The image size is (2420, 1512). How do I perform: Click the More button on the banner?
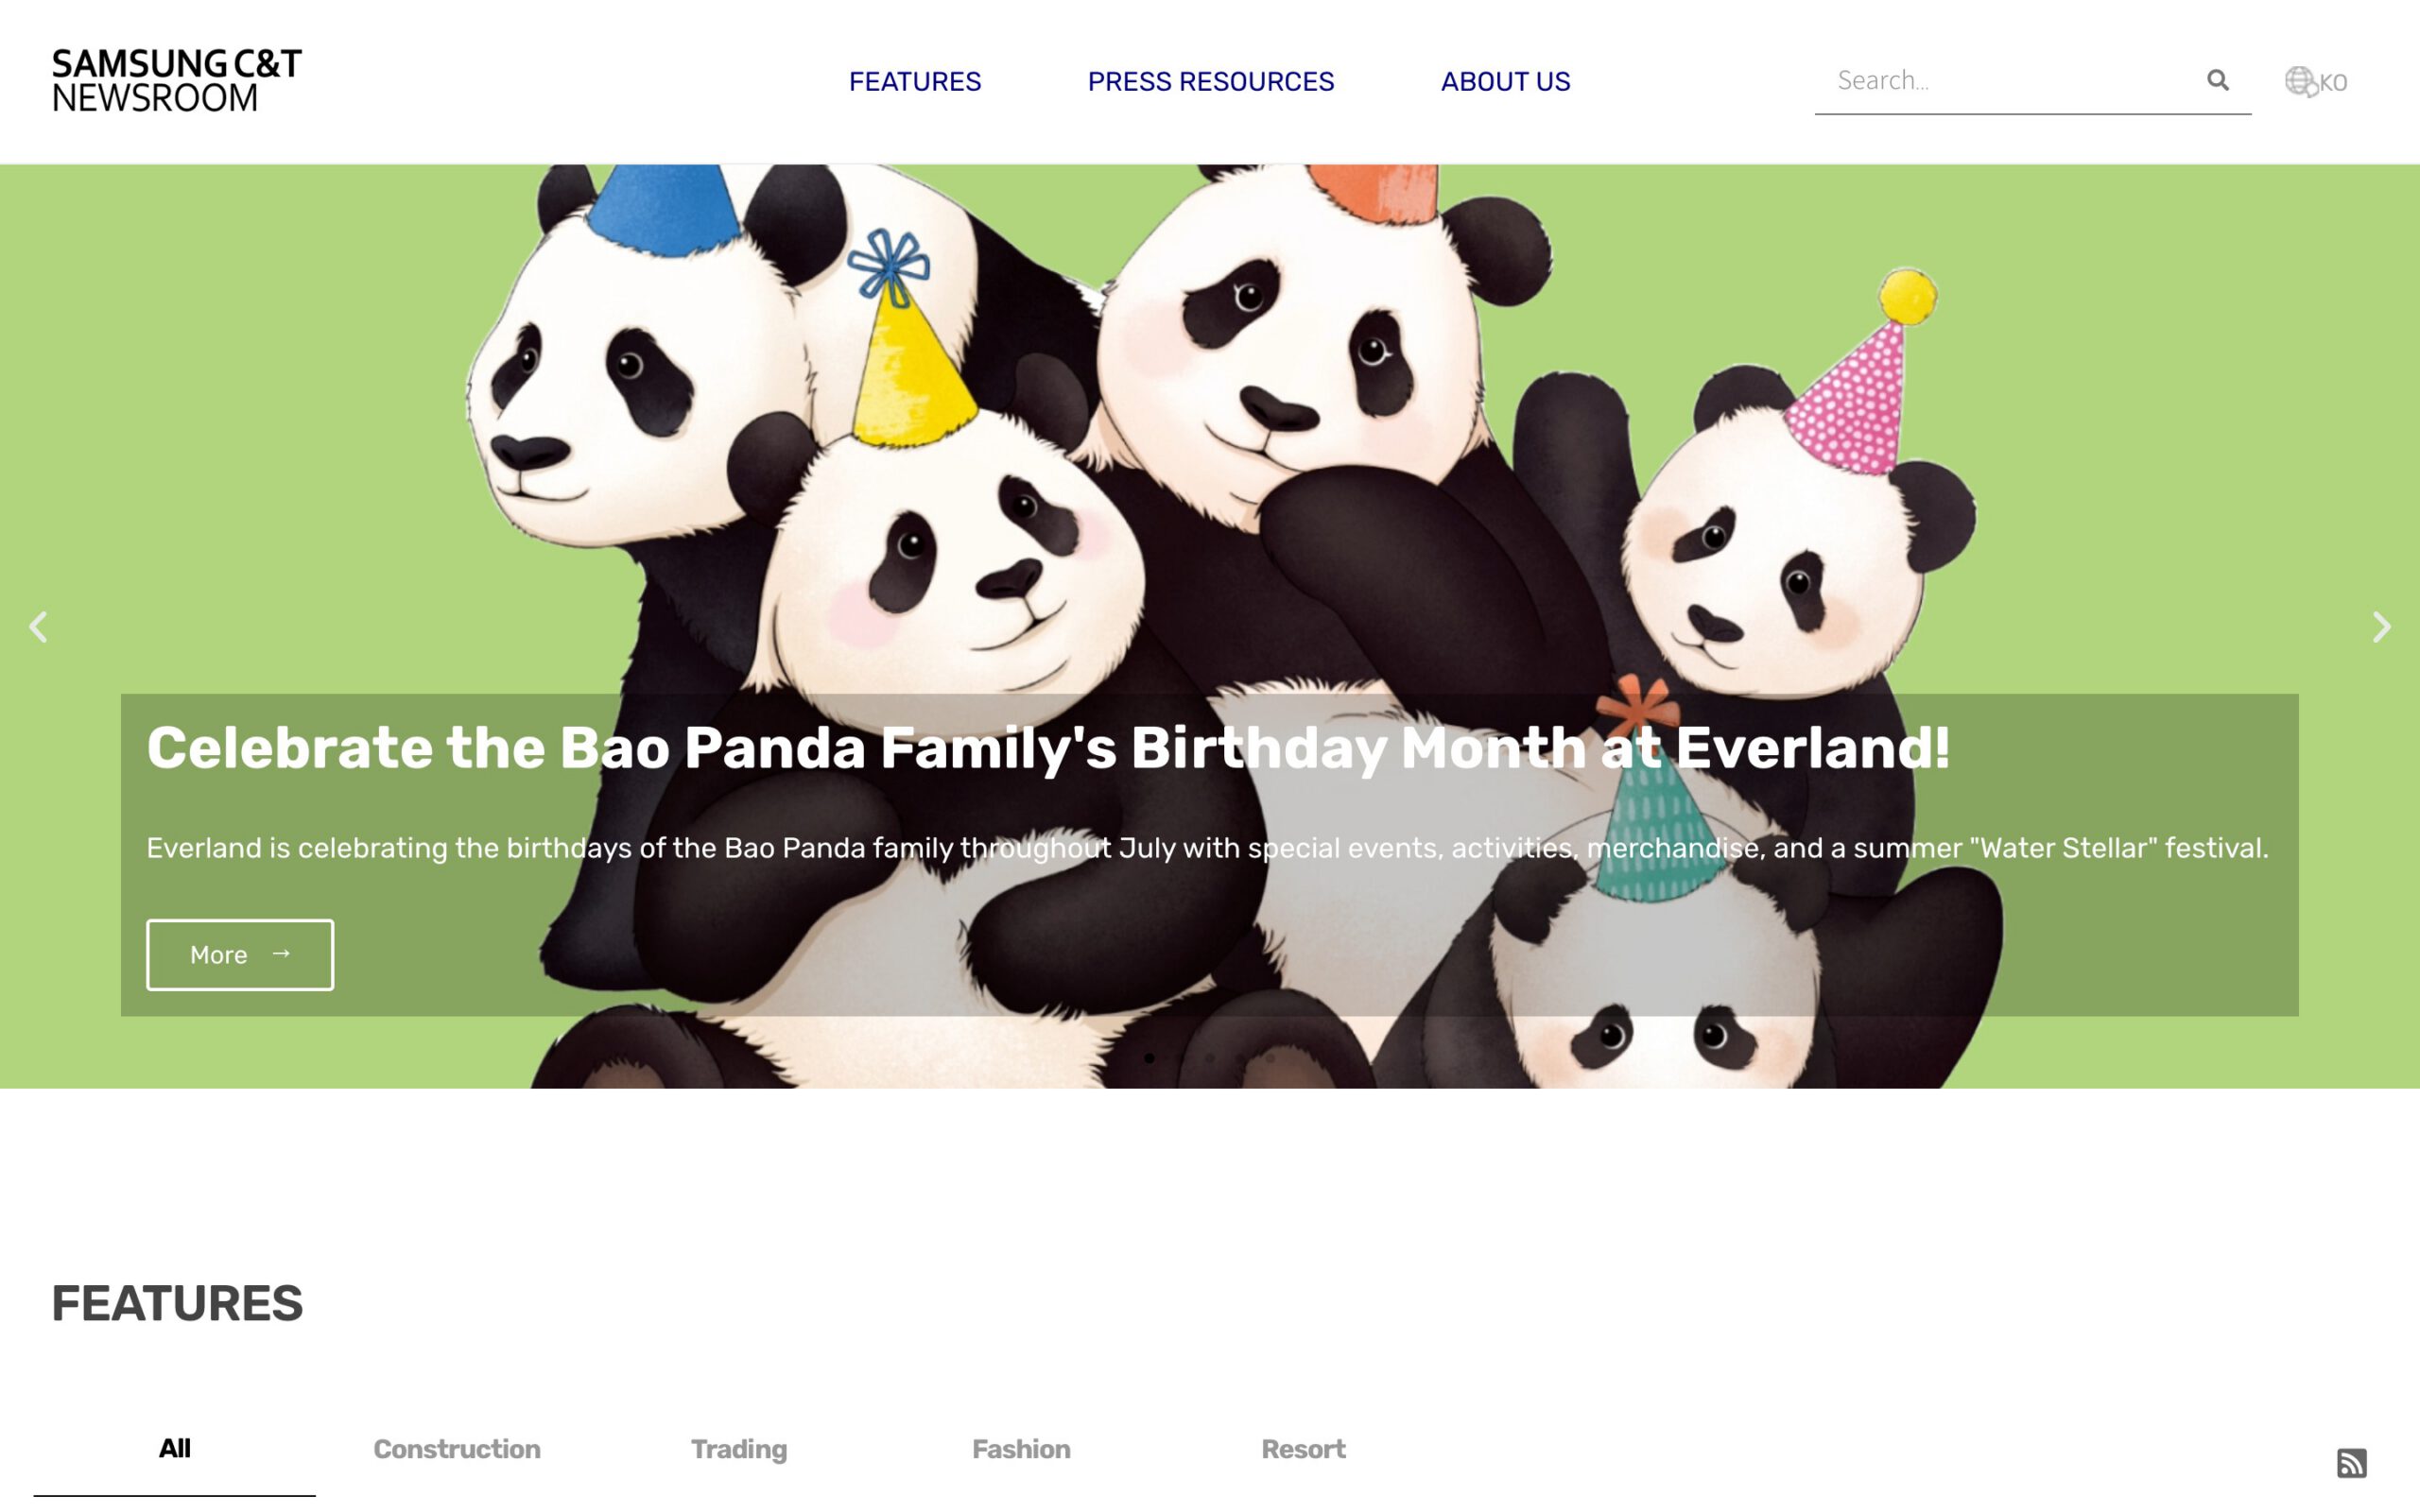(240, 955)
